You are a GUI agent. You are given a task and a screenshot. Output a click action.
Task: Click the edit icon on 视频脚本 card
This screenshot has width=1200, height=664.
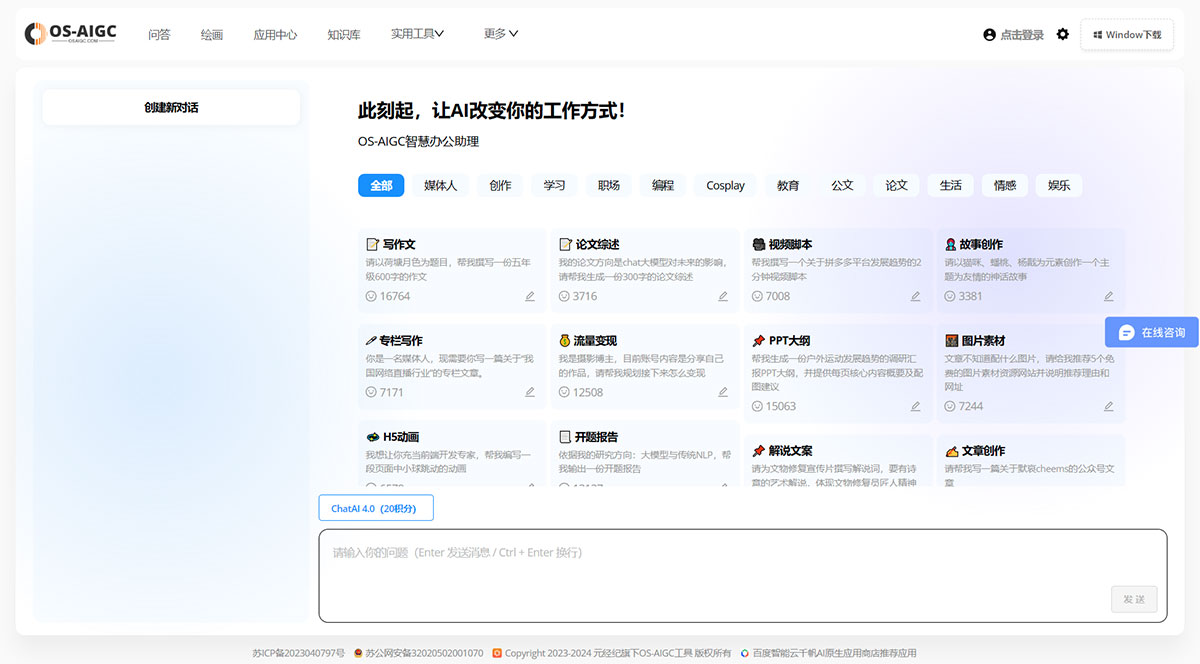coord(914,296)
